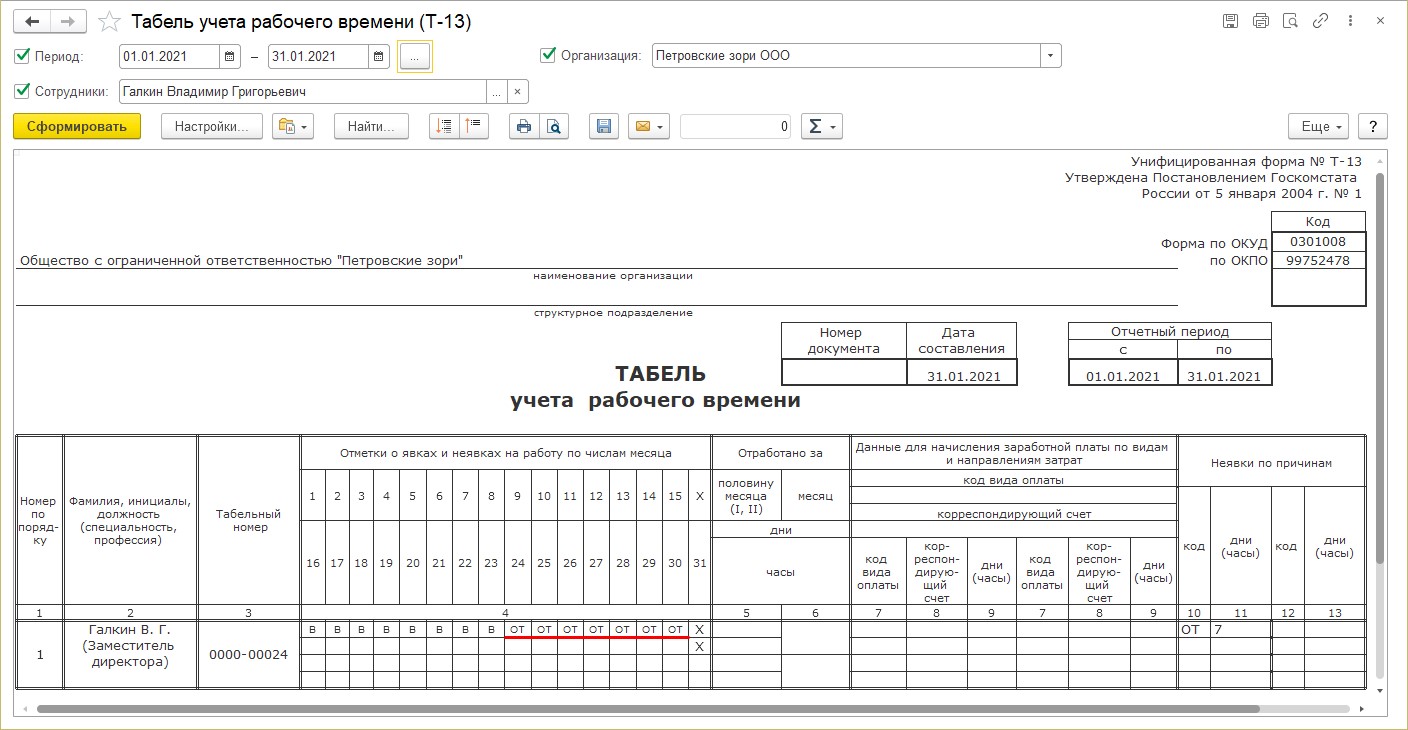
Task: Expand all groups icon
Action: (x=444, y=126)
